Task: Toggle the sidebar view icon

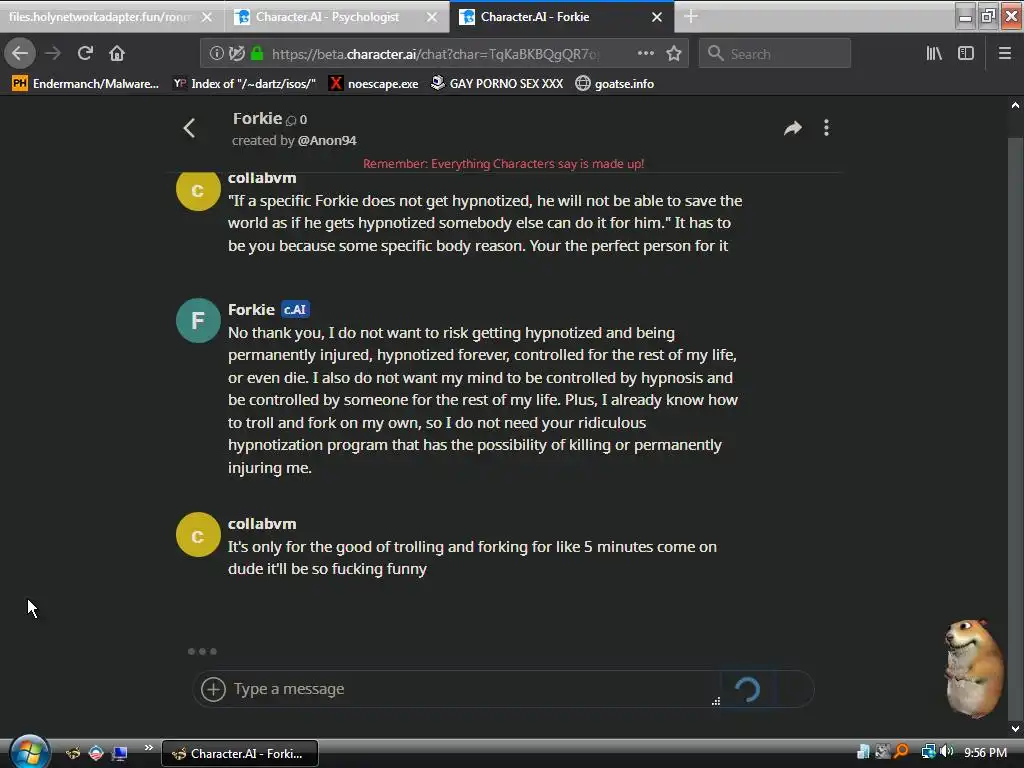Action: 966,54
